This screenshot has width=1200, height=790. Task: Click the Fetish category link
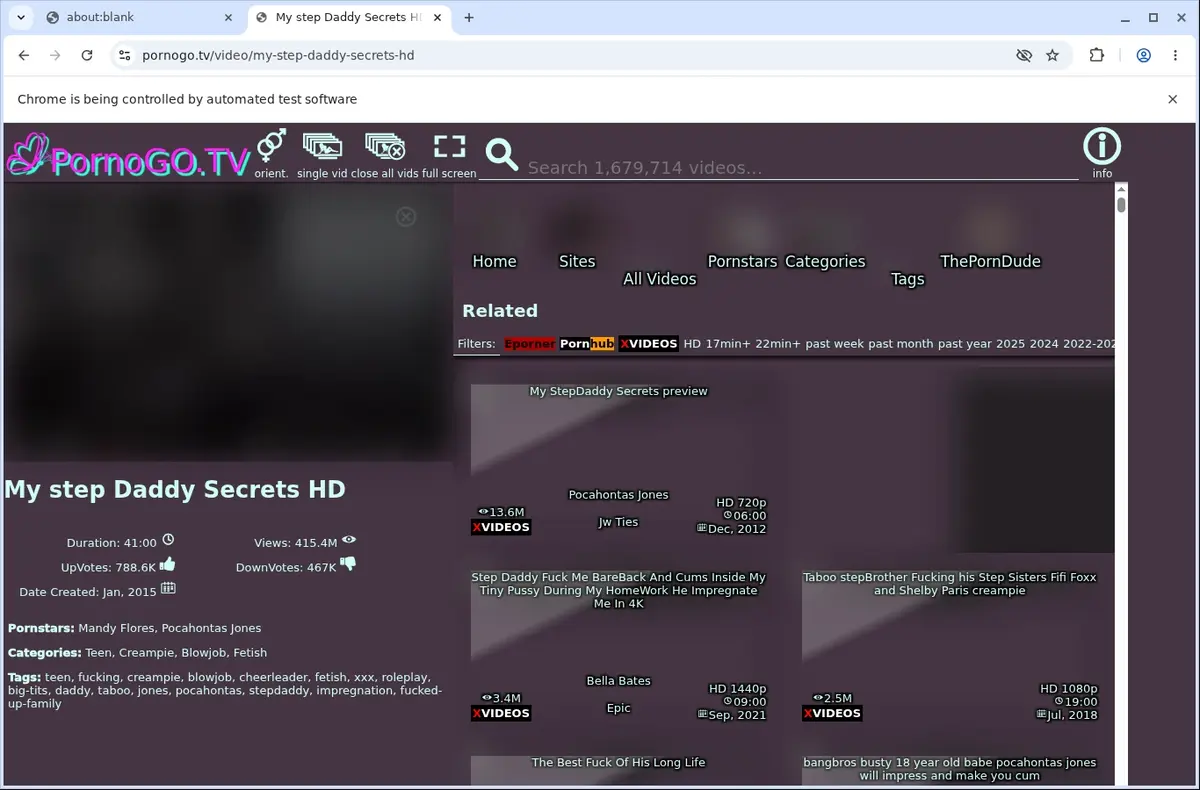point(250,653)
